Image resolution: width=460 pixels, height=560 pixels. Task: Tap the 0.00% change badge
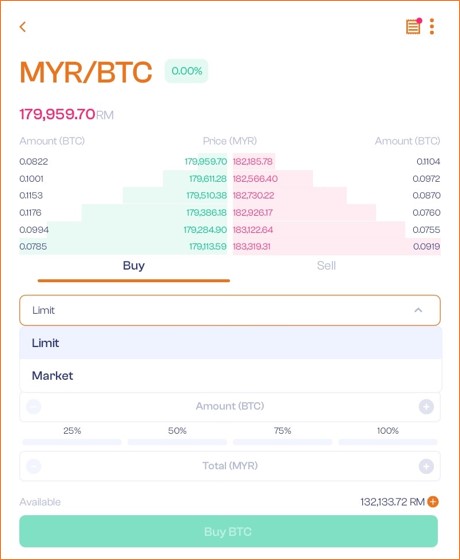coord(186,71)
